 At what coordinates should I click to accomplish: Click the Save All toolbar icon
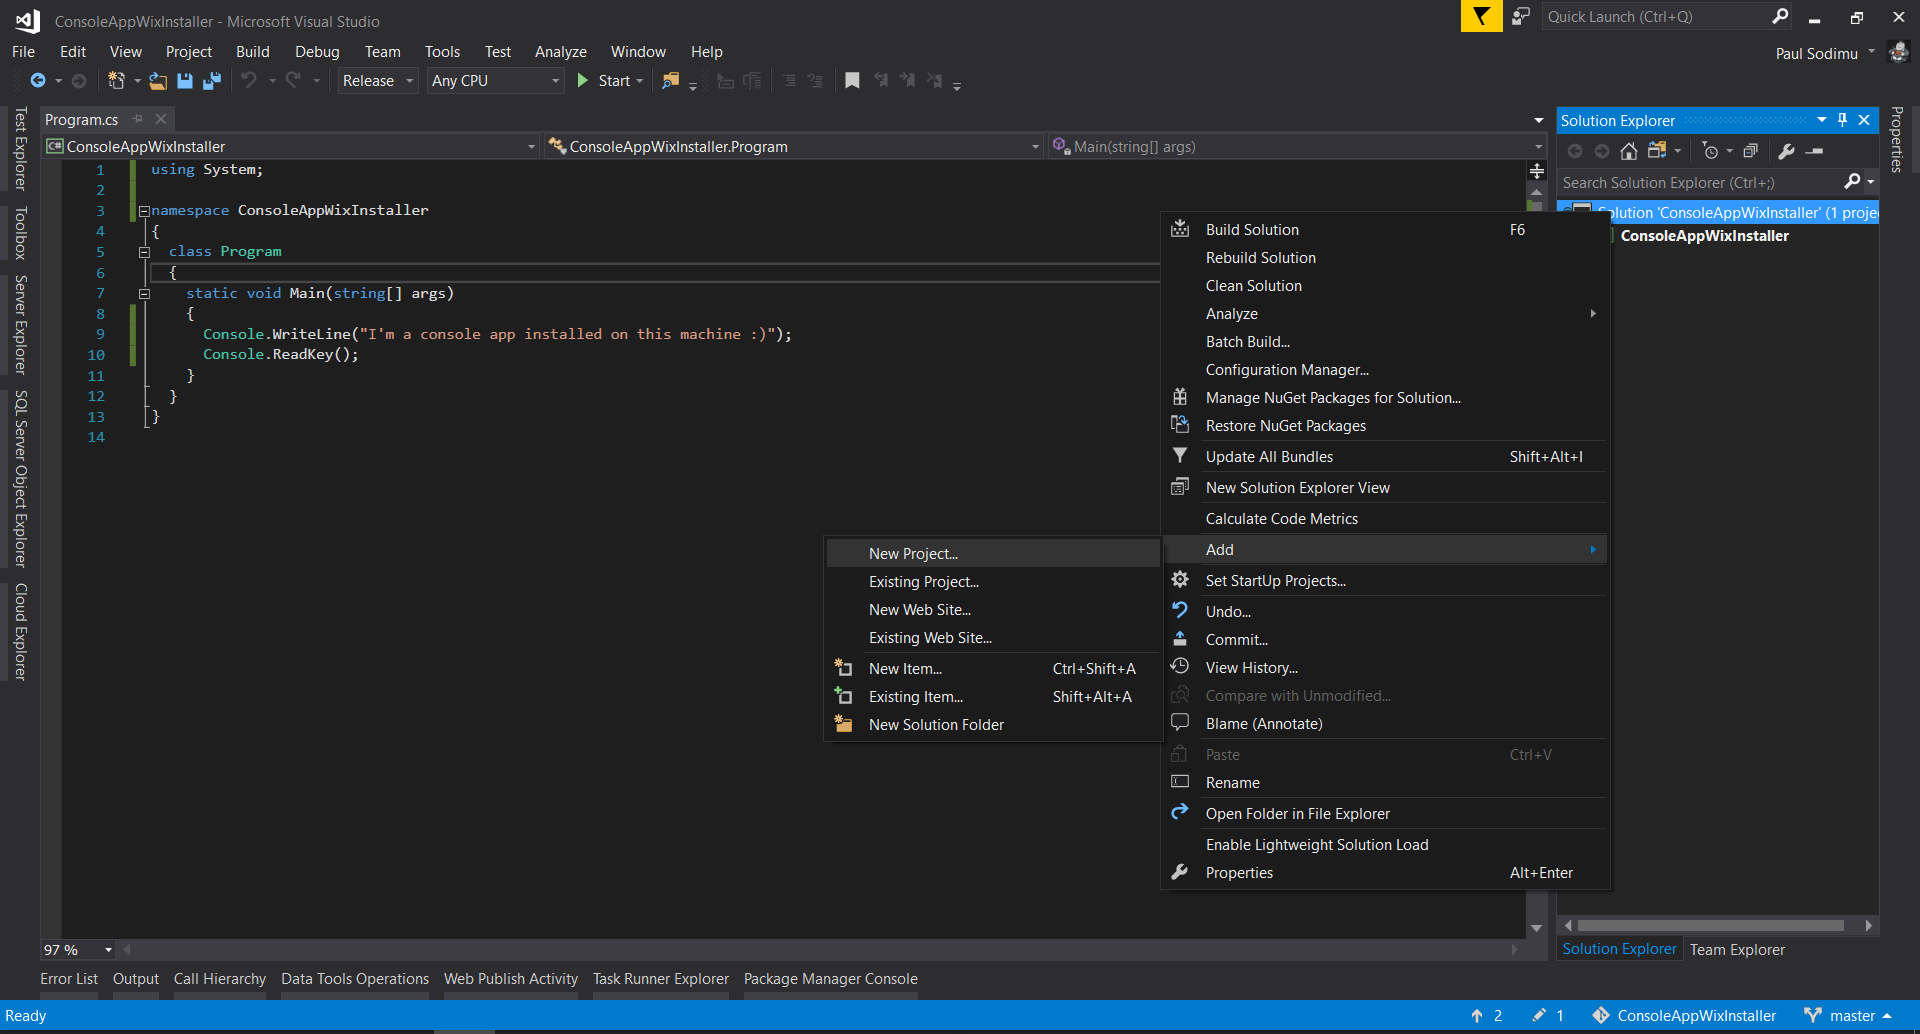coord(211,81)
